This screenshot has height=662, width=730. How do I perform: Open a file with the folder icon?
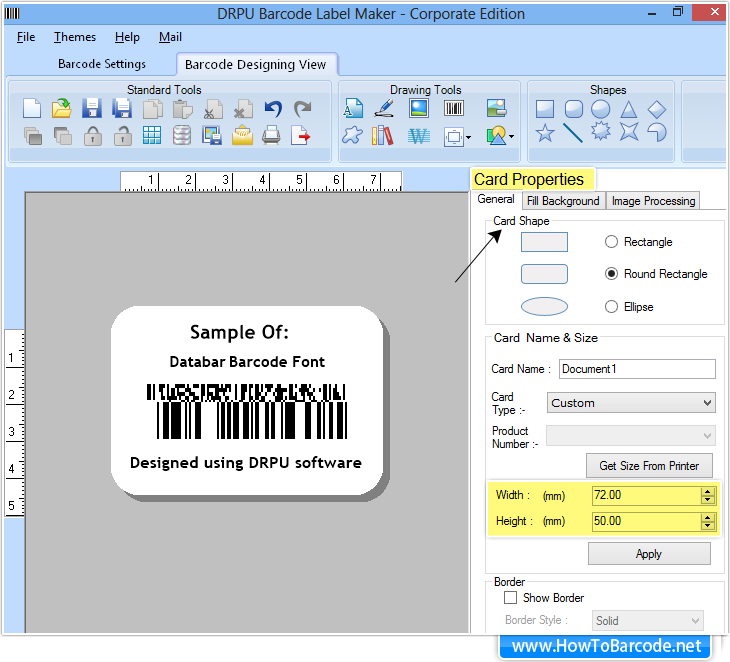(x=61, y=108)
